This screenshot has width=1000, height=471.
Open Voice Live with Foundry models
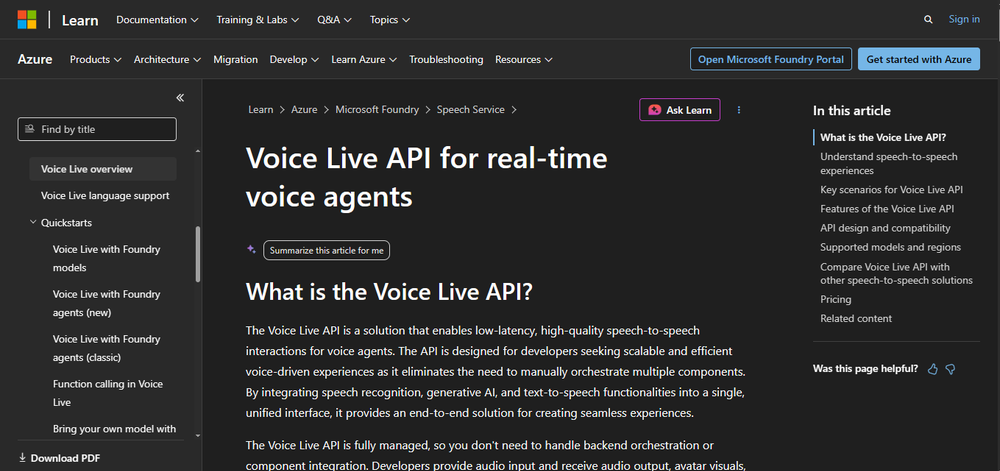(x=107, y=258)
